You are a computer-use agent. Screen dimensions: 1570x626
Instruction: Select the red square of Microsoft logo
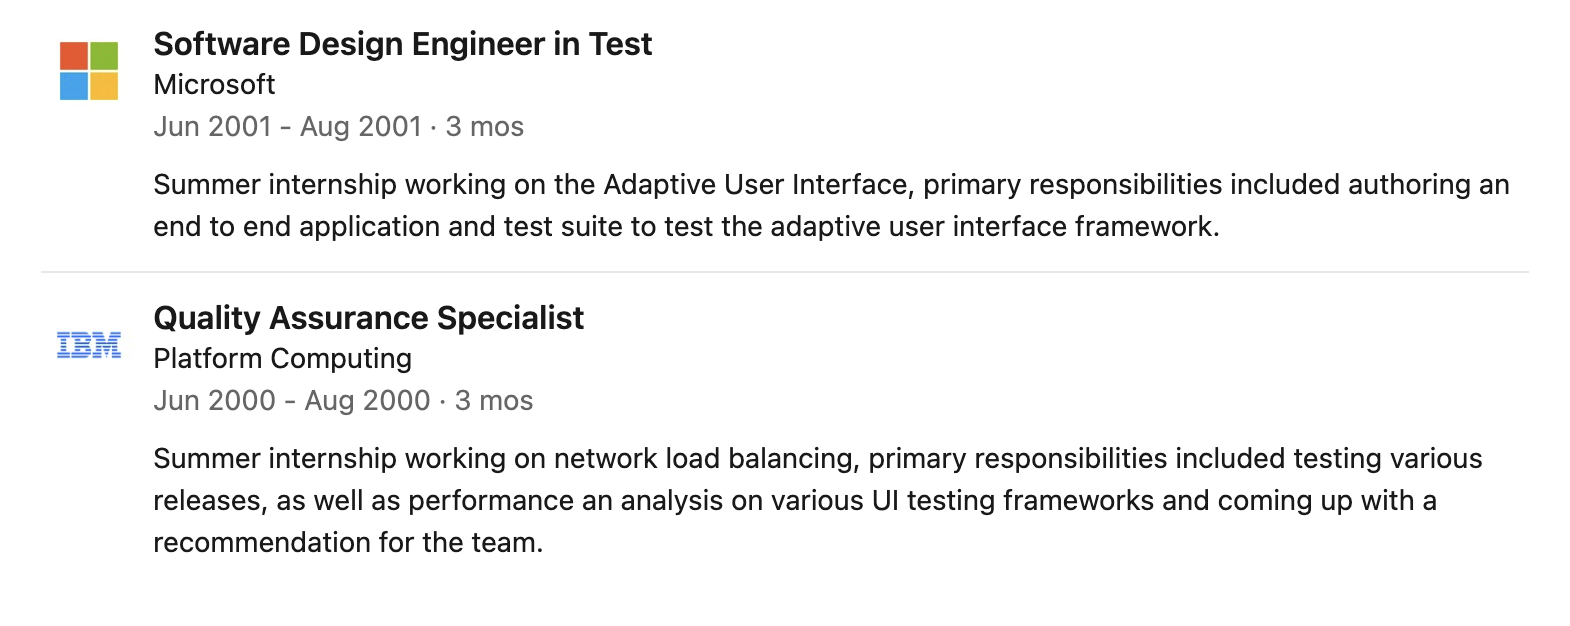click(74, 56)
